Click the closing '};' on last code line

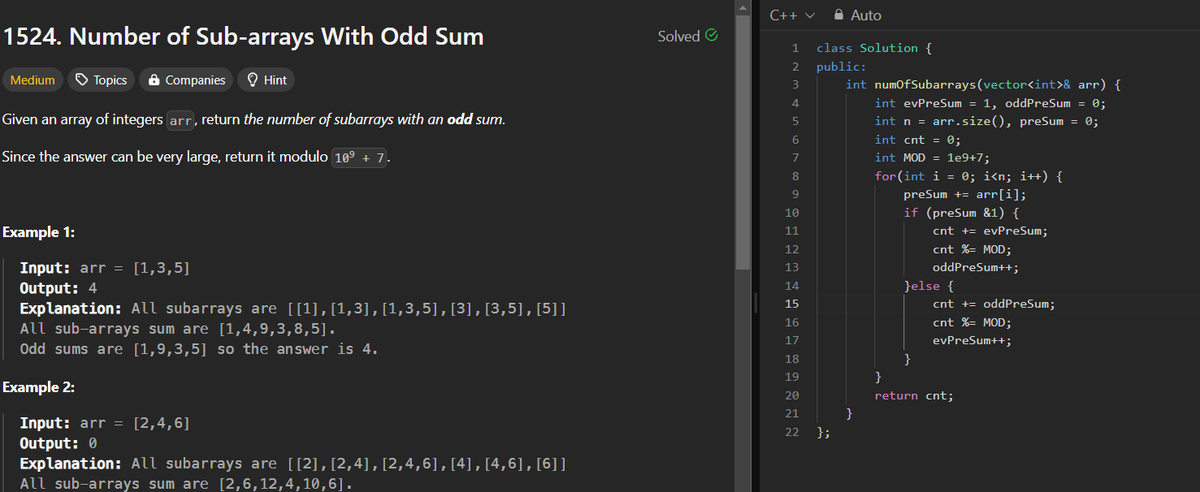(x=824, y=432)
